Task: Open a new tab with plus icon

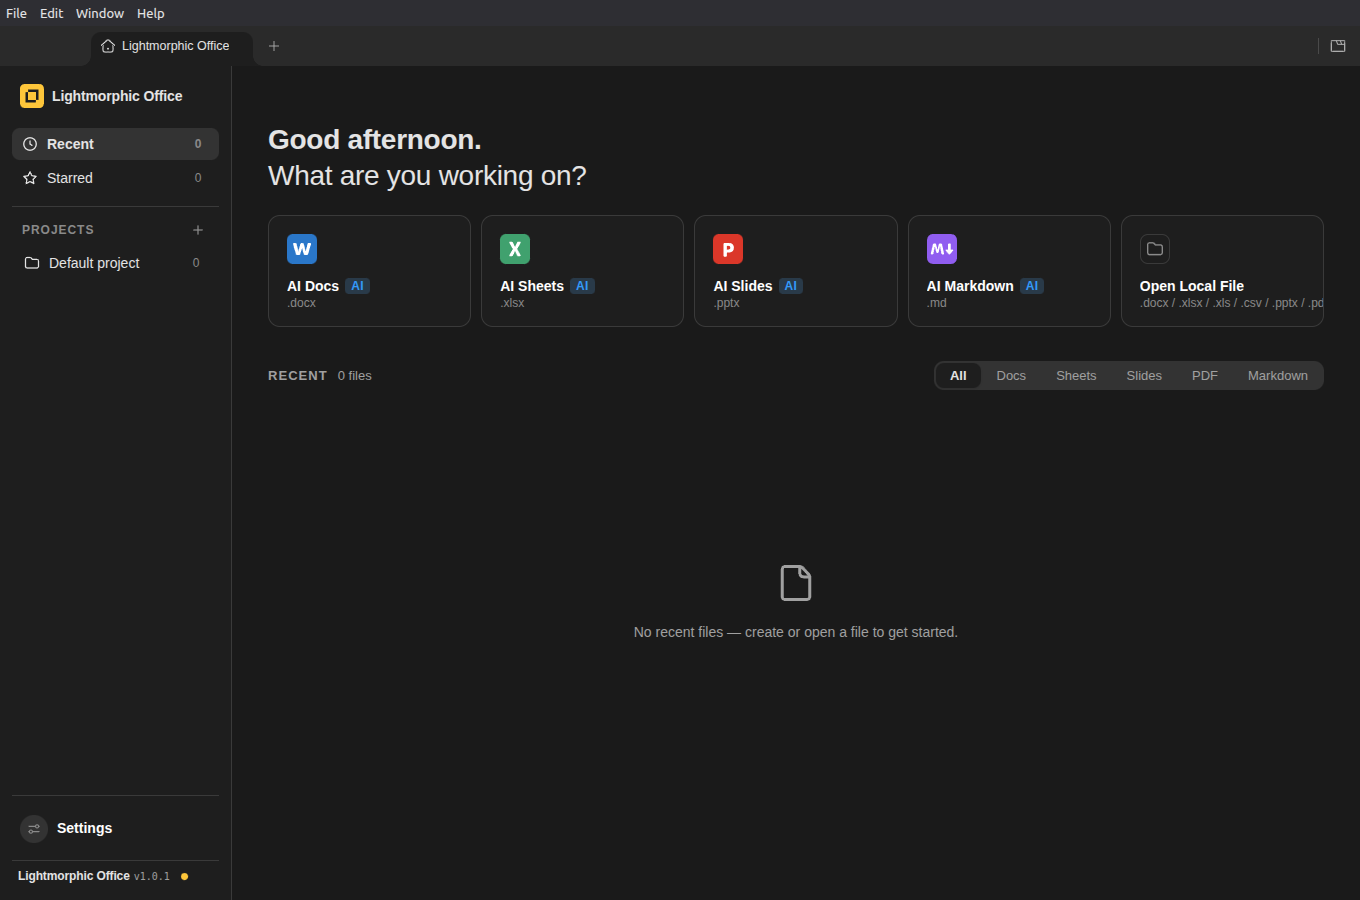Action: click(274, 46)
